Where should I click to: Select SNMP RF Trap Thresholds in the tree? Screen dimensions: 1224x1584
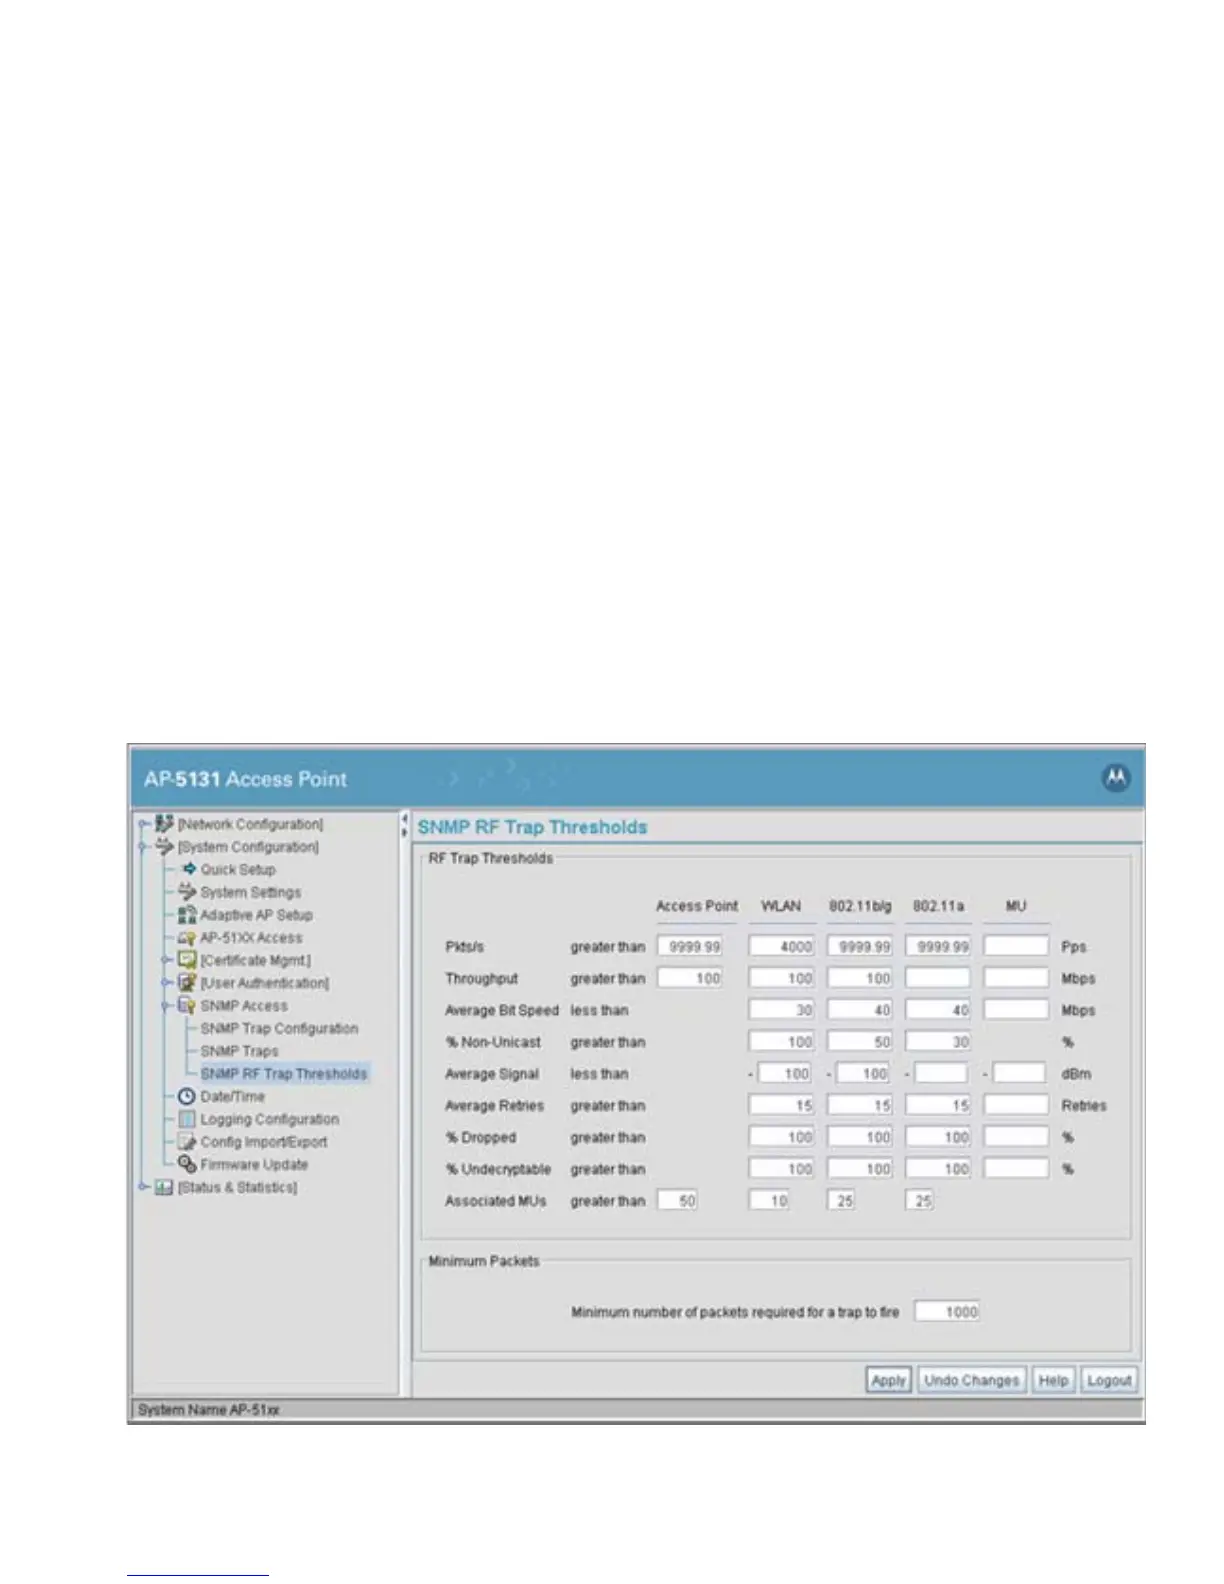click(284, 1074)
